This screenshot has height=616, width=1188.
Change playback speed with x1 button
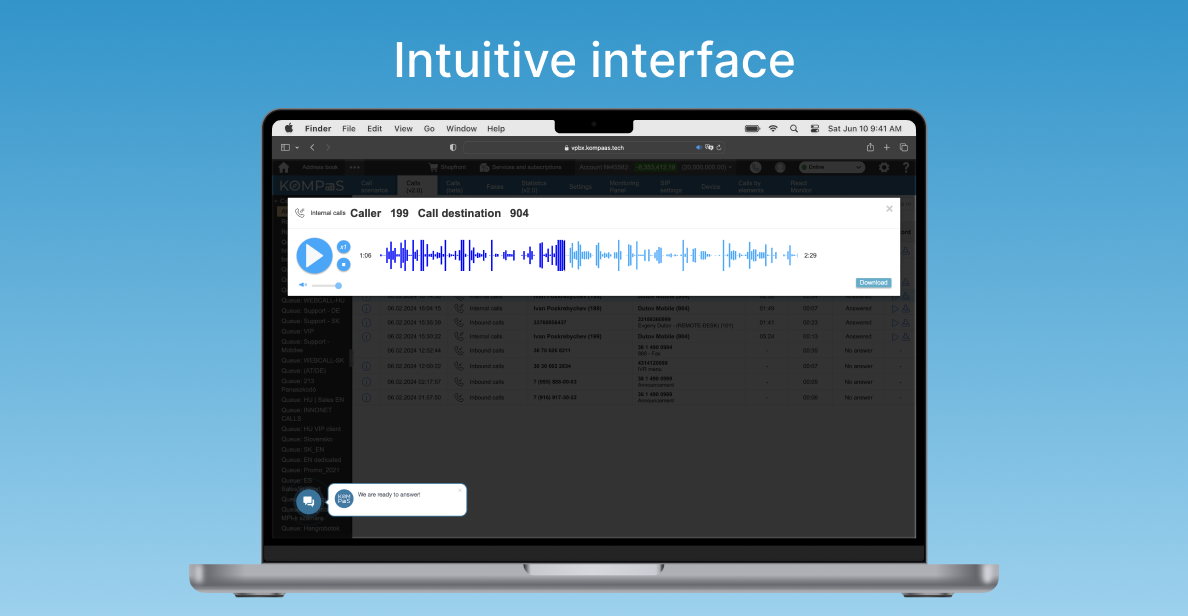click(343, 247)
